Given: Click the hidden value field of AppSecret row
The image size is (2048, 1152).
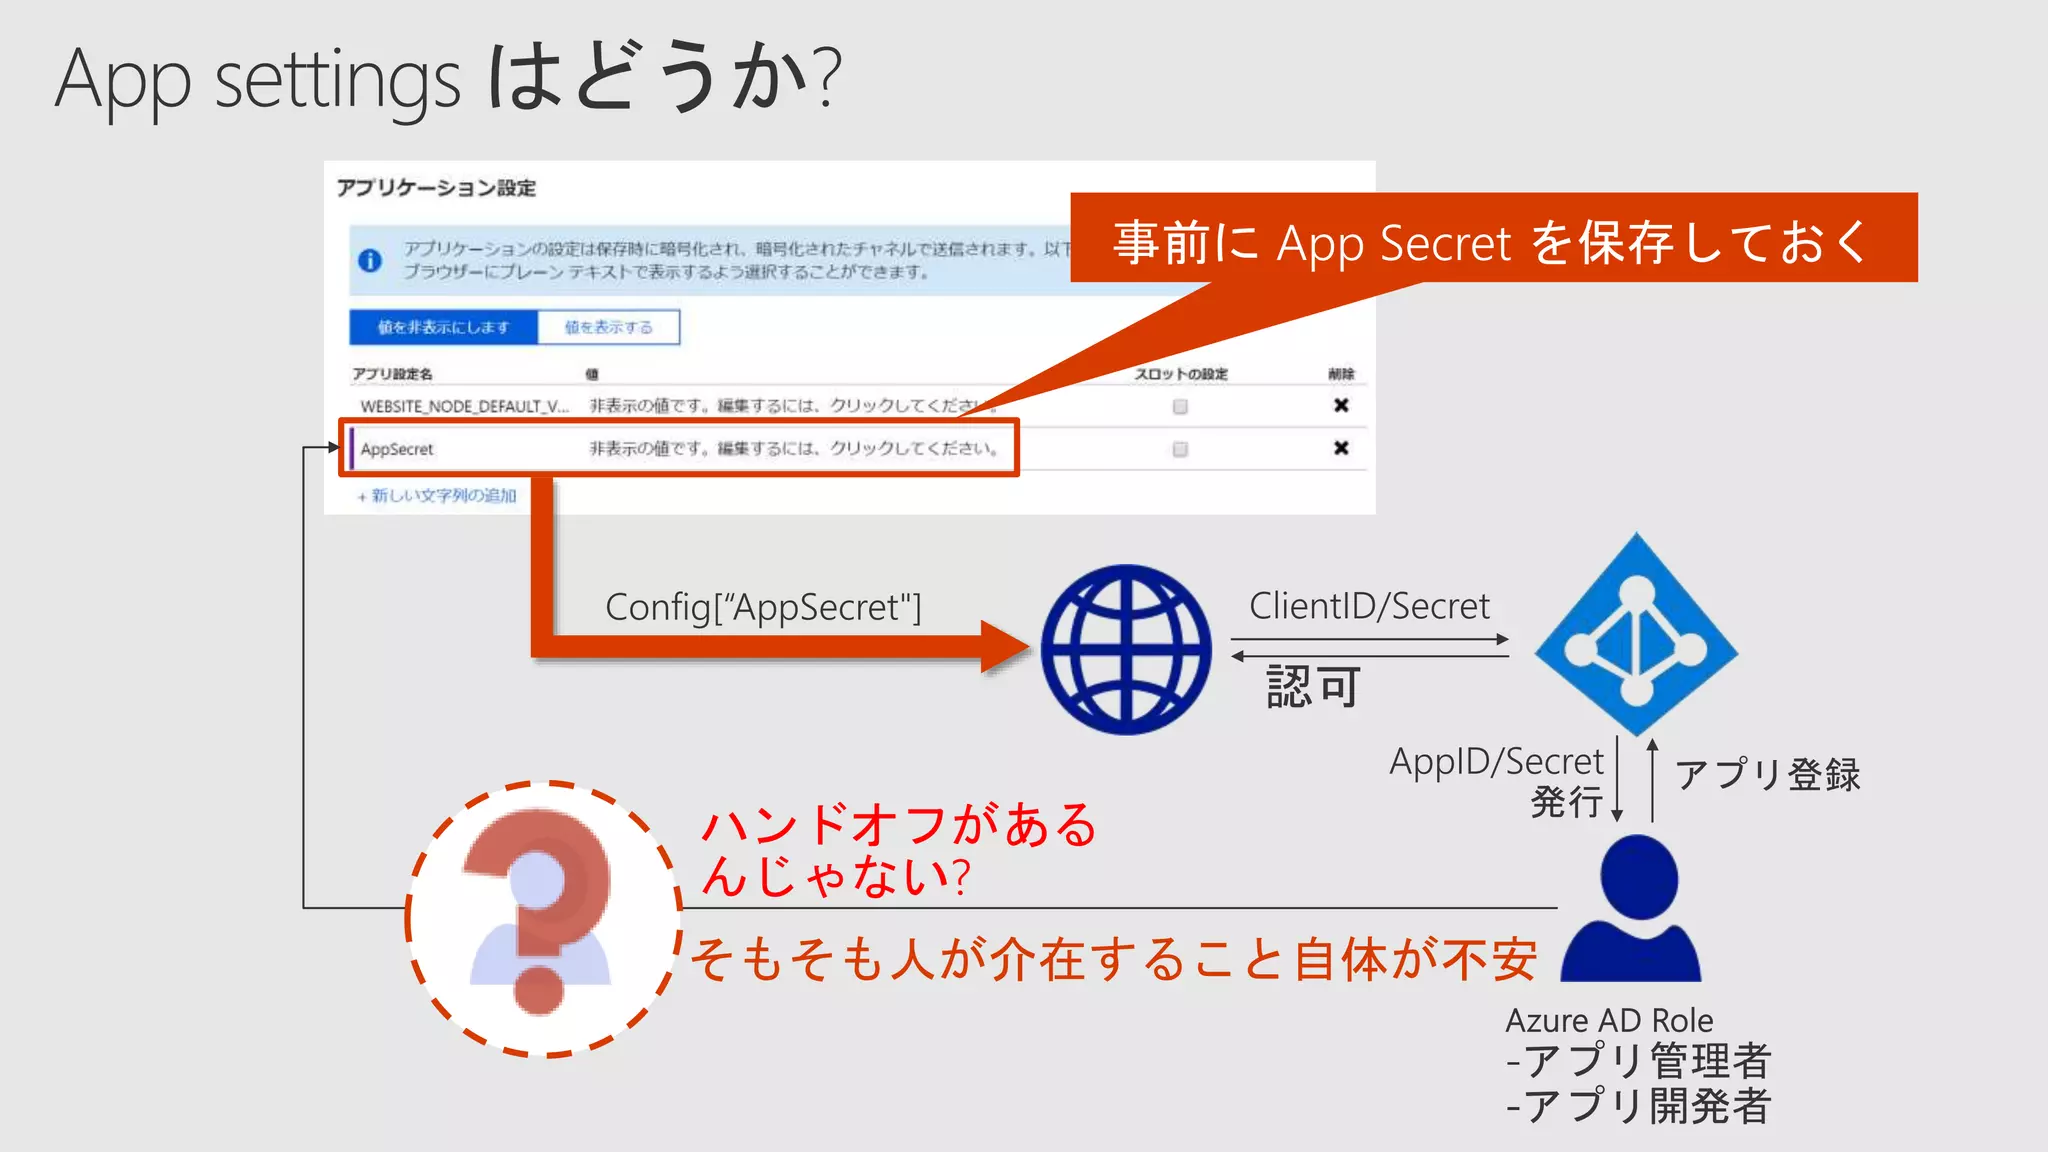Looking at the screenshot, I should point(794,448).
